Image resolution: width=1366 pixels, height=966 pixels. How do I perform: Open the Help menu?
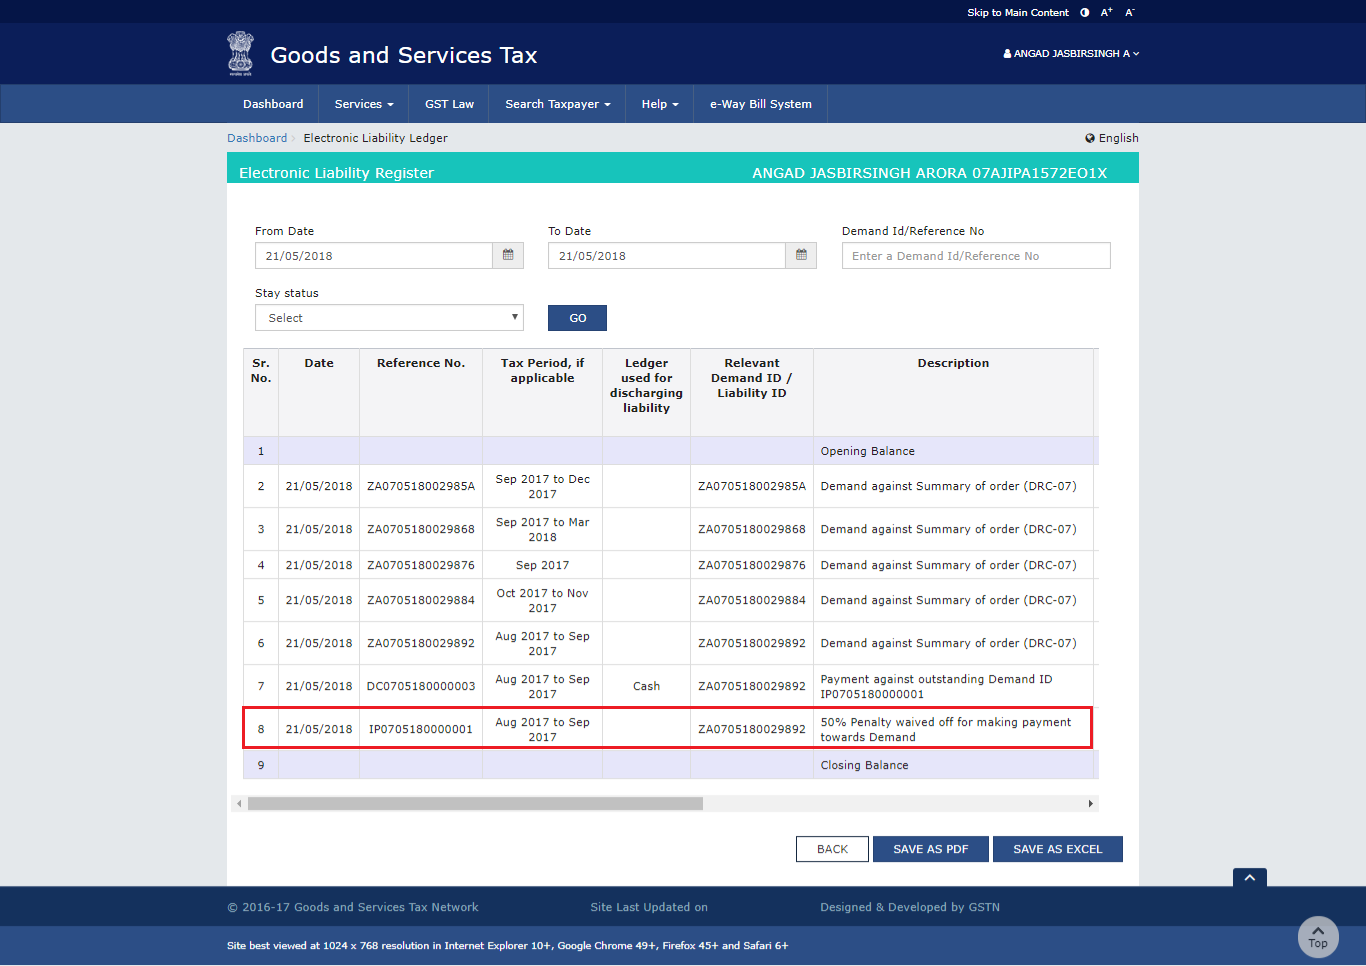660,103
